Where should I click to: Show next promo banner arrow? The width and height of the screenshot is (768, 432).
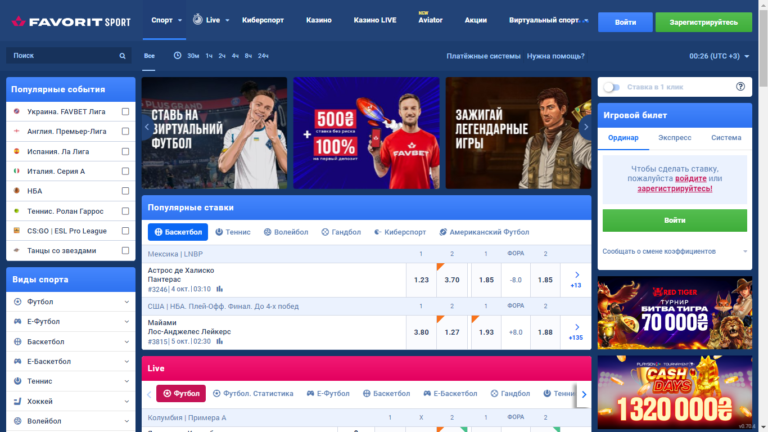[x=586, y=127]
